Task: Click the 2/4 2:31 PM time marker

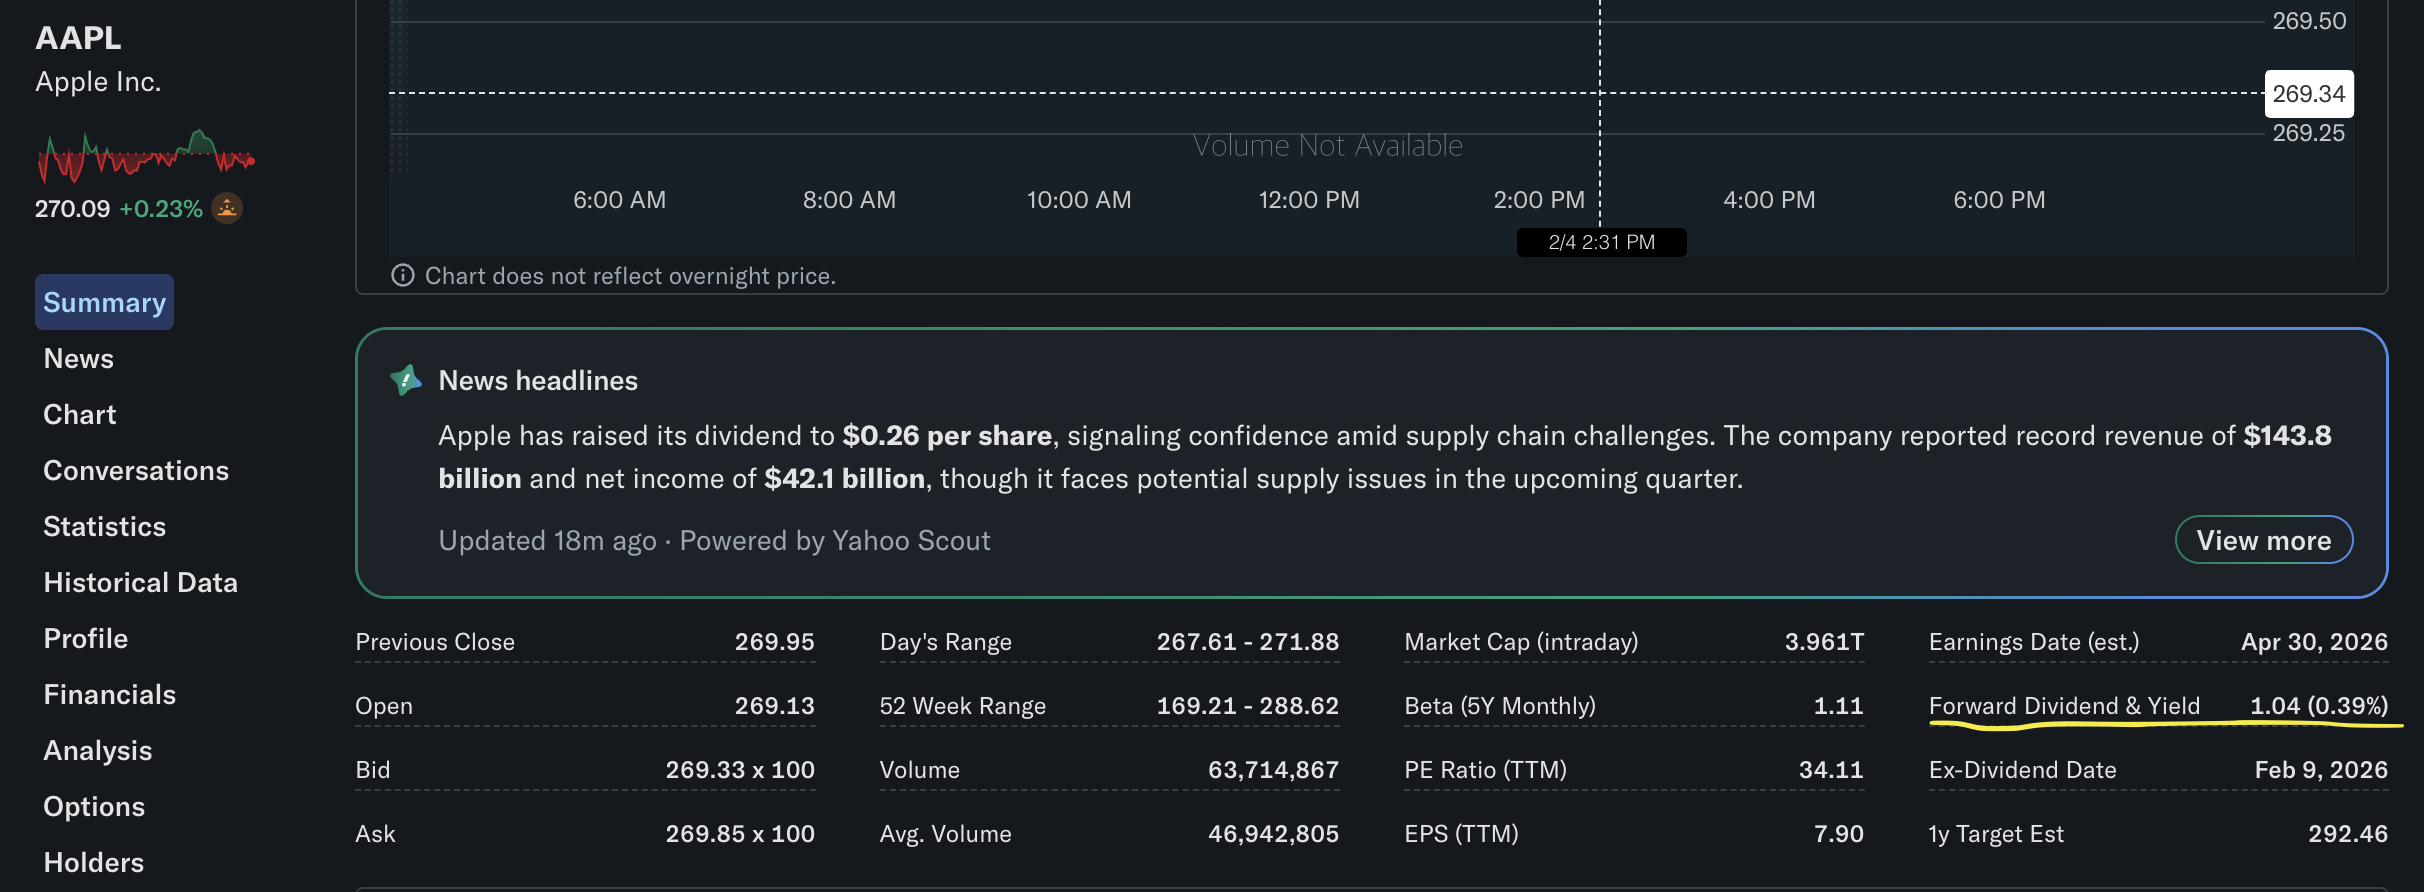Action: pyautogui.click(x=1601, y=242)
